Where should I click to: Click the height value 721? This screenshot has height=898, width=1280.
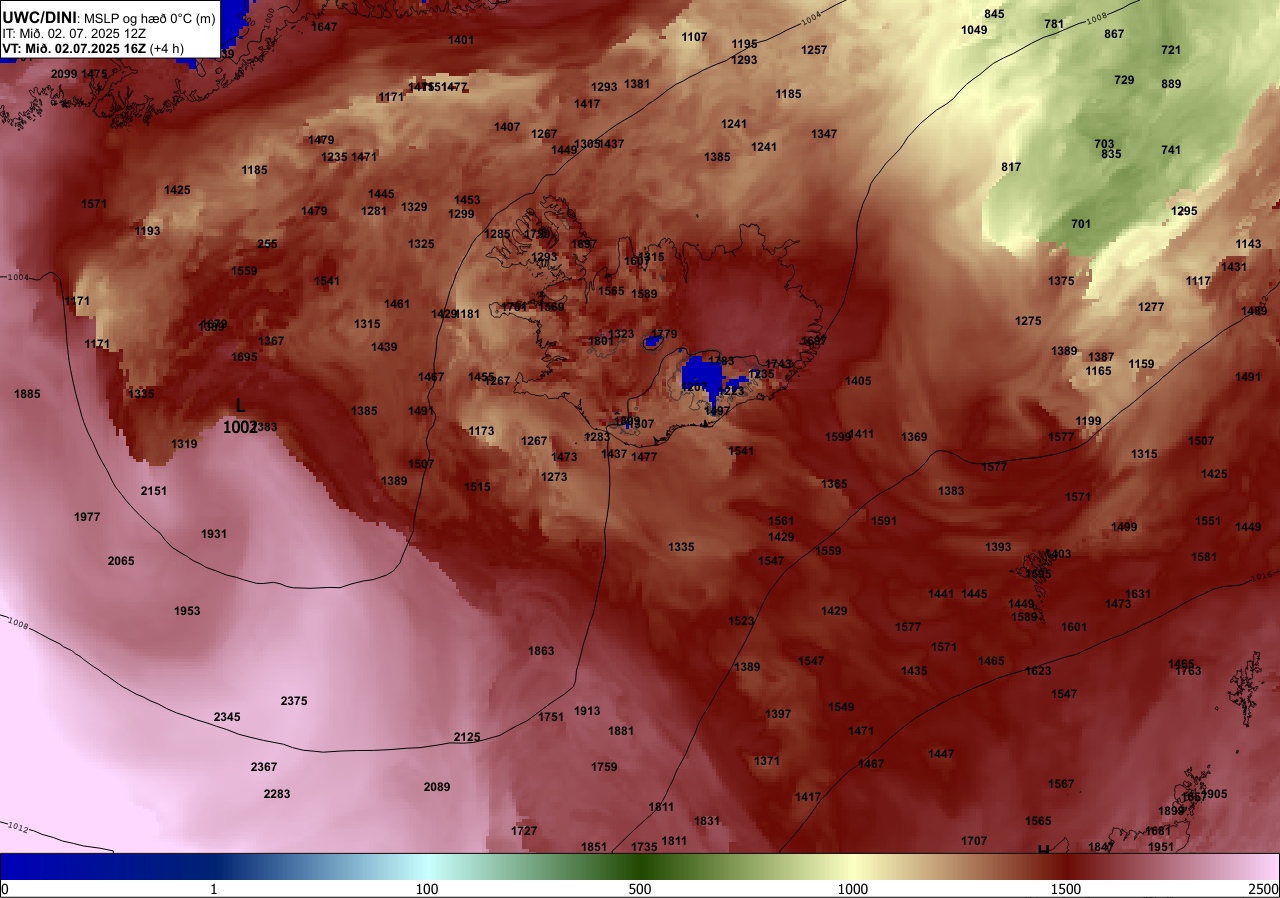(1171, 50)
